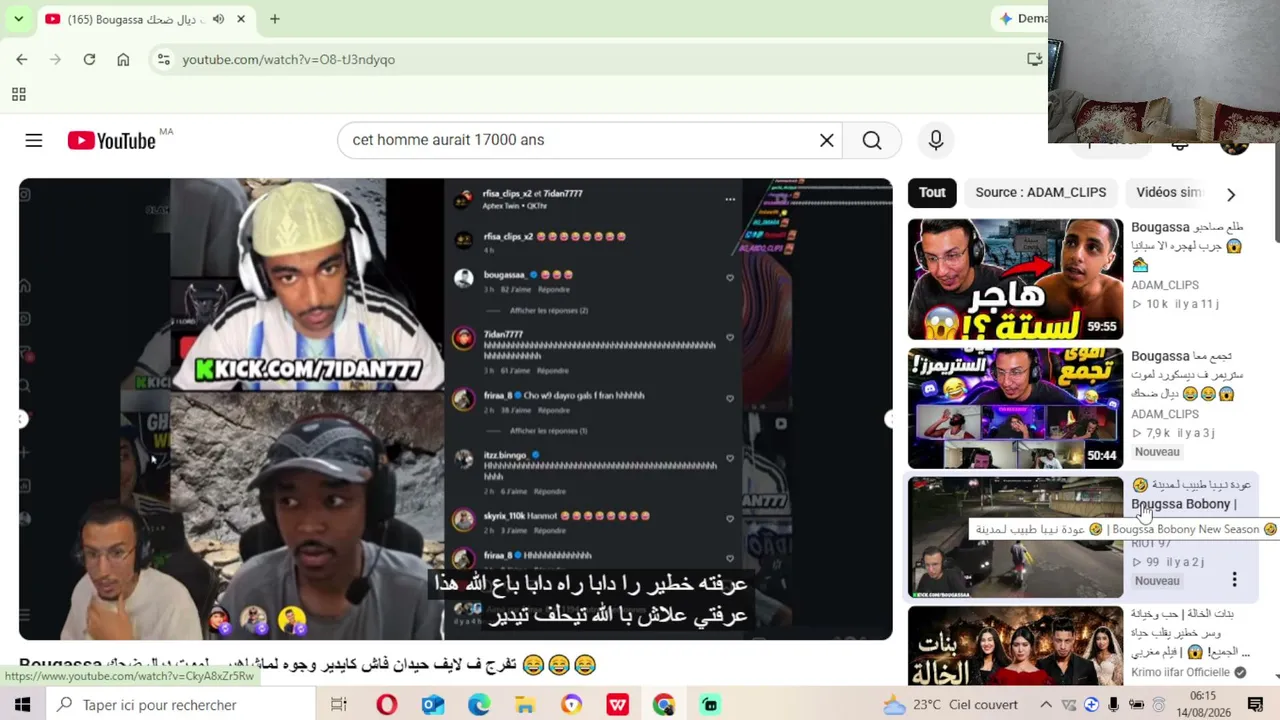Mute the tab audio speaker icon
This screenshot has height=720, width=1280.
click(x=218, y=19)
